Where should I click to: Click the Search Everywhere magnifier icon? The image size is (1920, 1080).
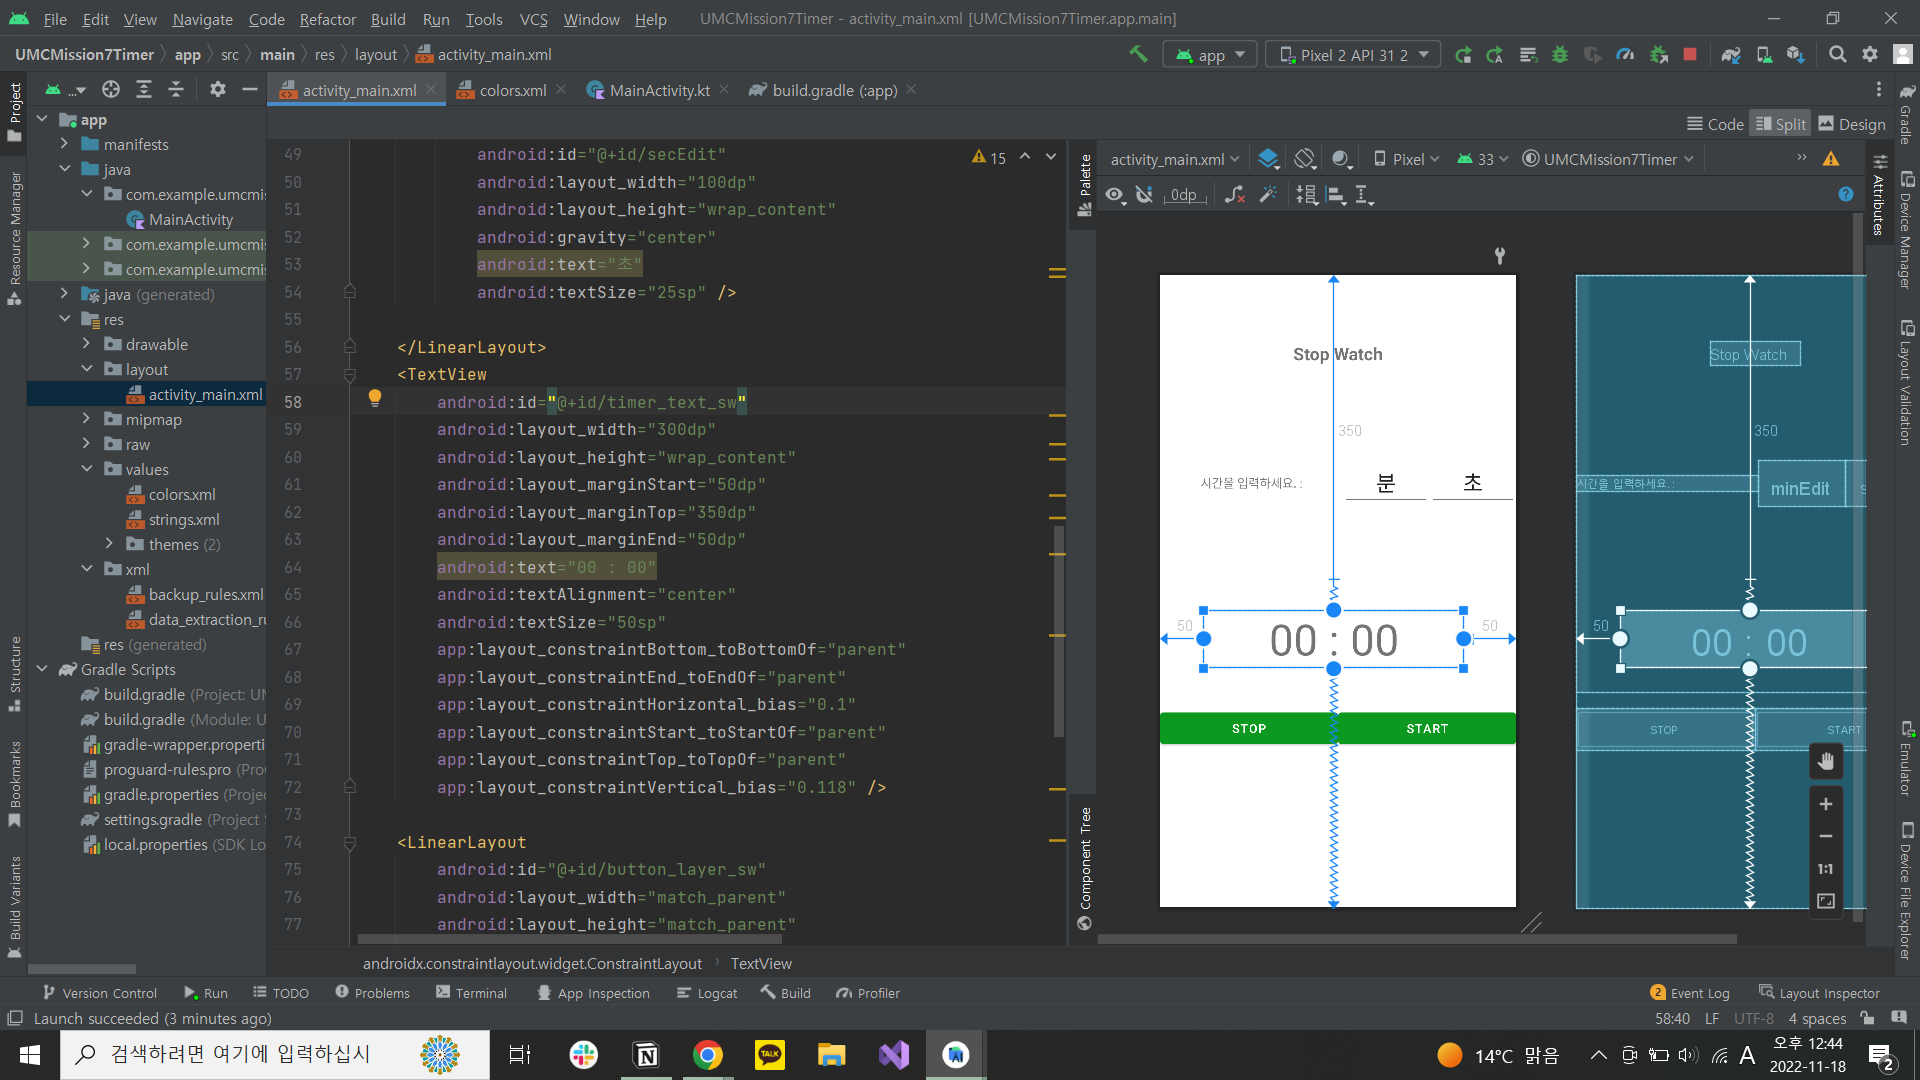tap(1837, 55)
